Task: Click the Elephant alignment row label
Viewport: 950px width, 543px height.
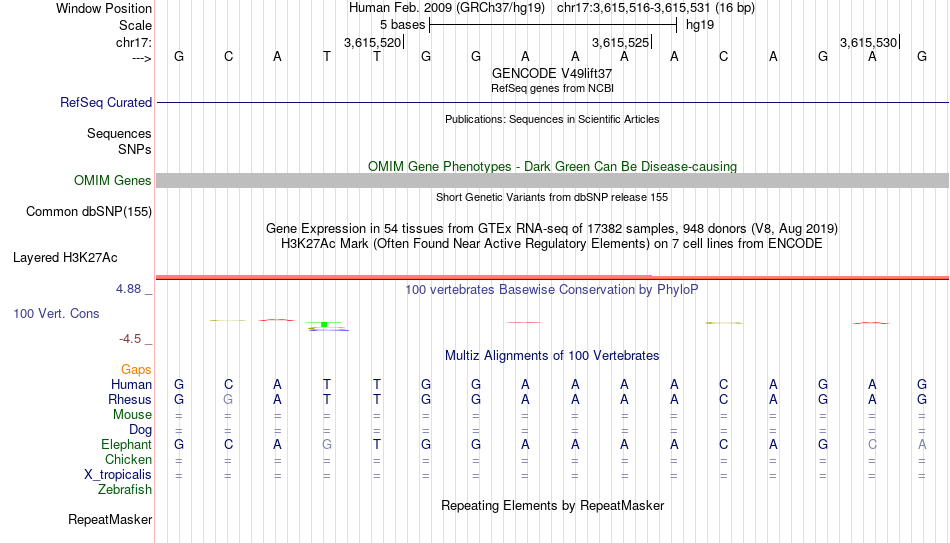Action: (x=126, y=445)
